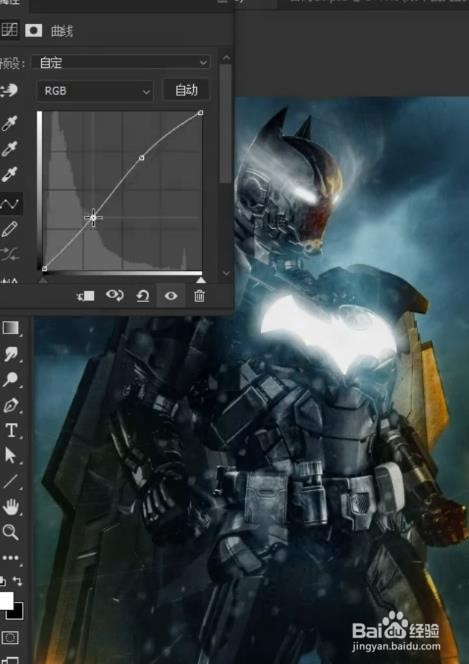Select the highlighted lower curve control point
The width and height of the screenshot is (469, 664).
pos(93,218)
